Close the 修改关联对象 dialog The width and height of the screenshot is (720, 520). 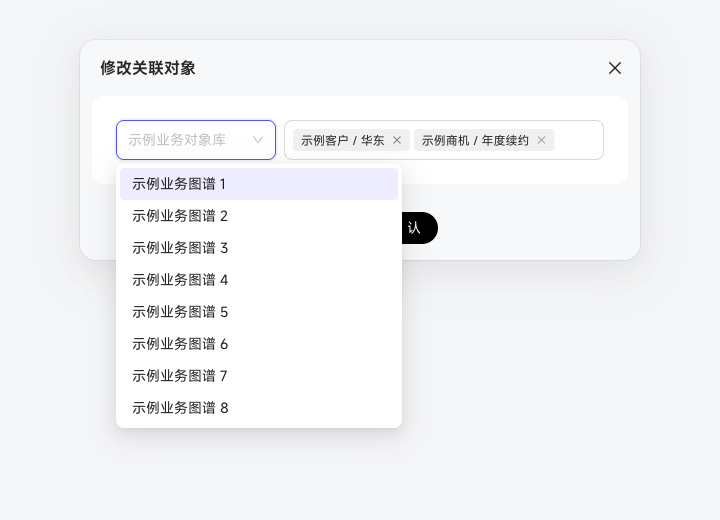click(615, 68)
